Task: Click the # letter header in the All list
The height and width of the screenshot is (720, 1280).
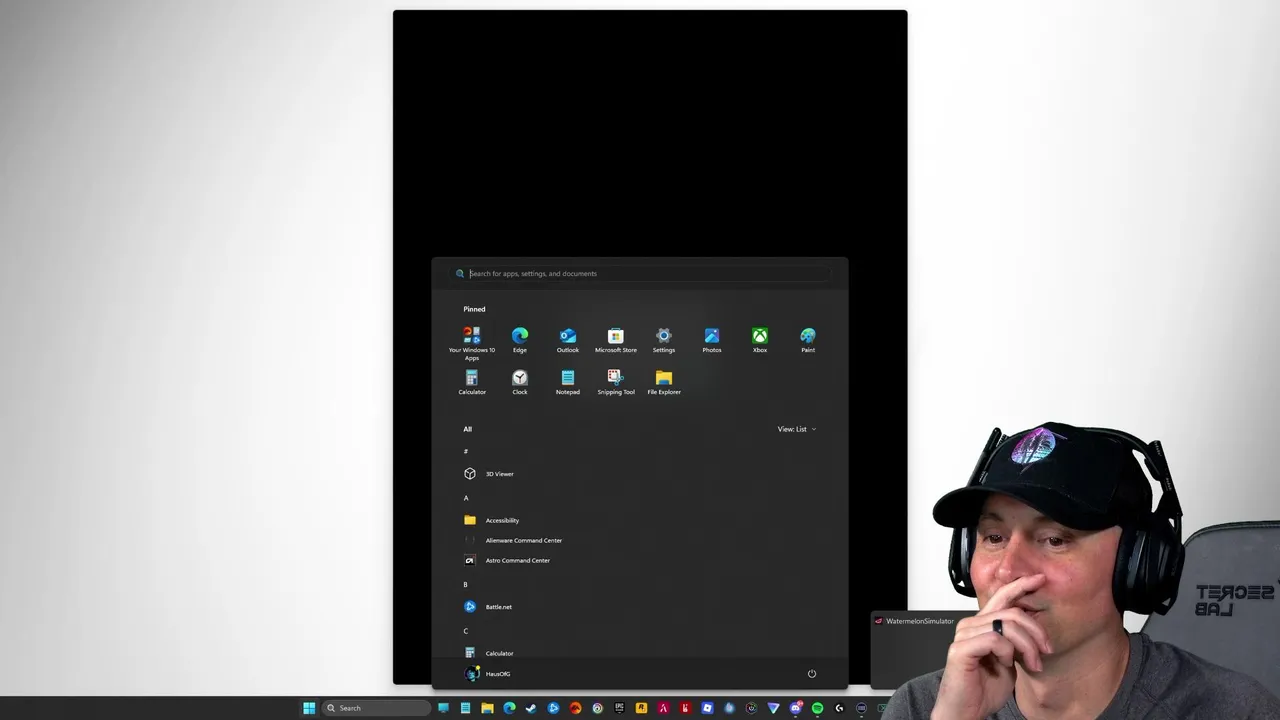Action: pos(466,452)
